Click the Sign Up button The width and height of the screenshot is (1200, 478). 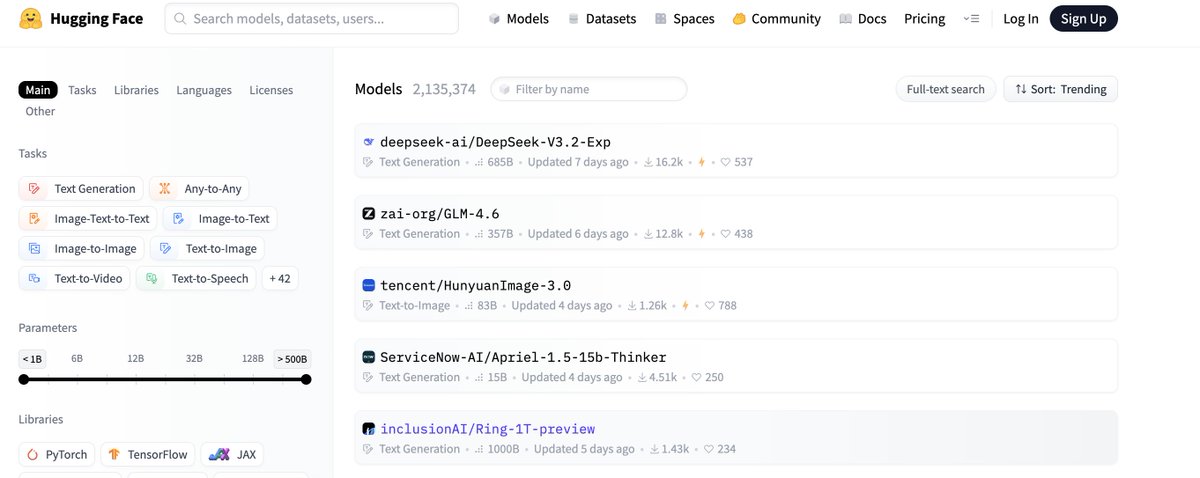(x=1084, y=19)
